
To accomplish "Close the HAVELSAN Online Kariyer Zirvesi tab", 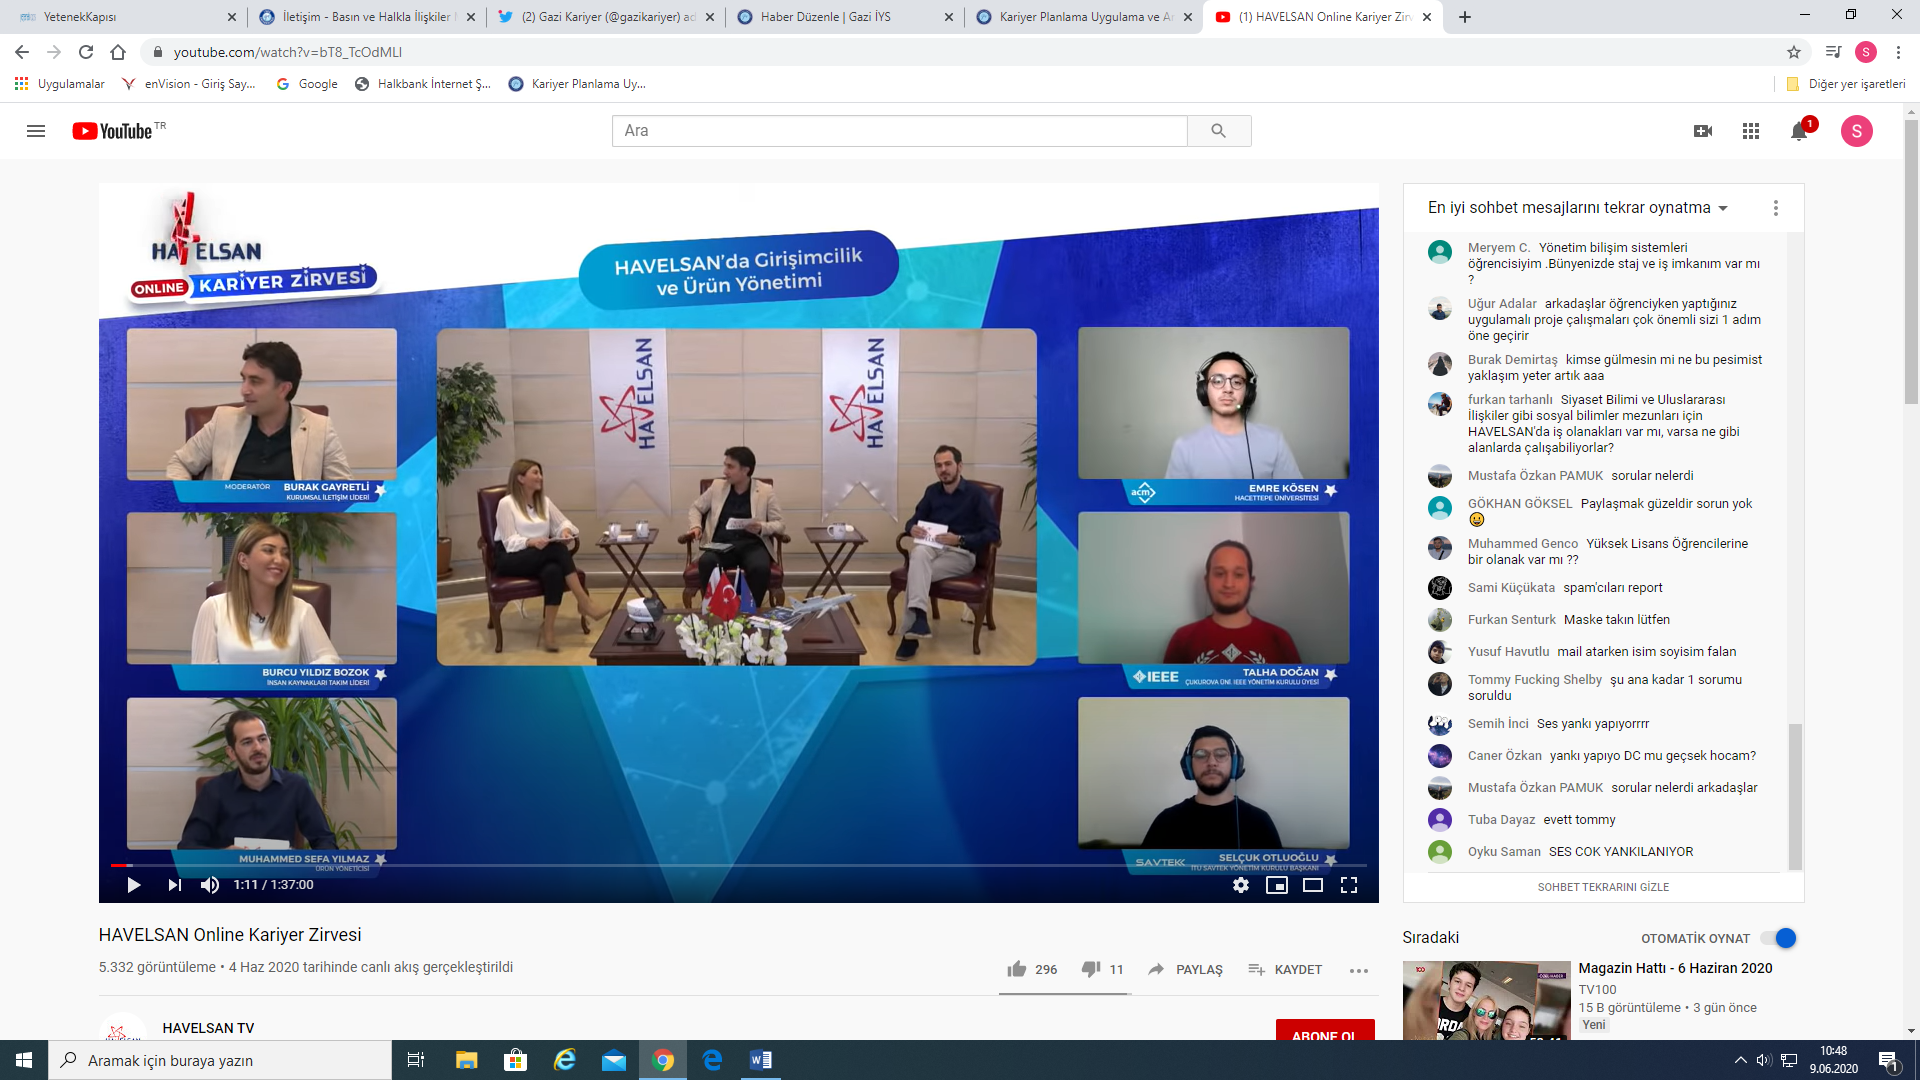I will 1427,17.
